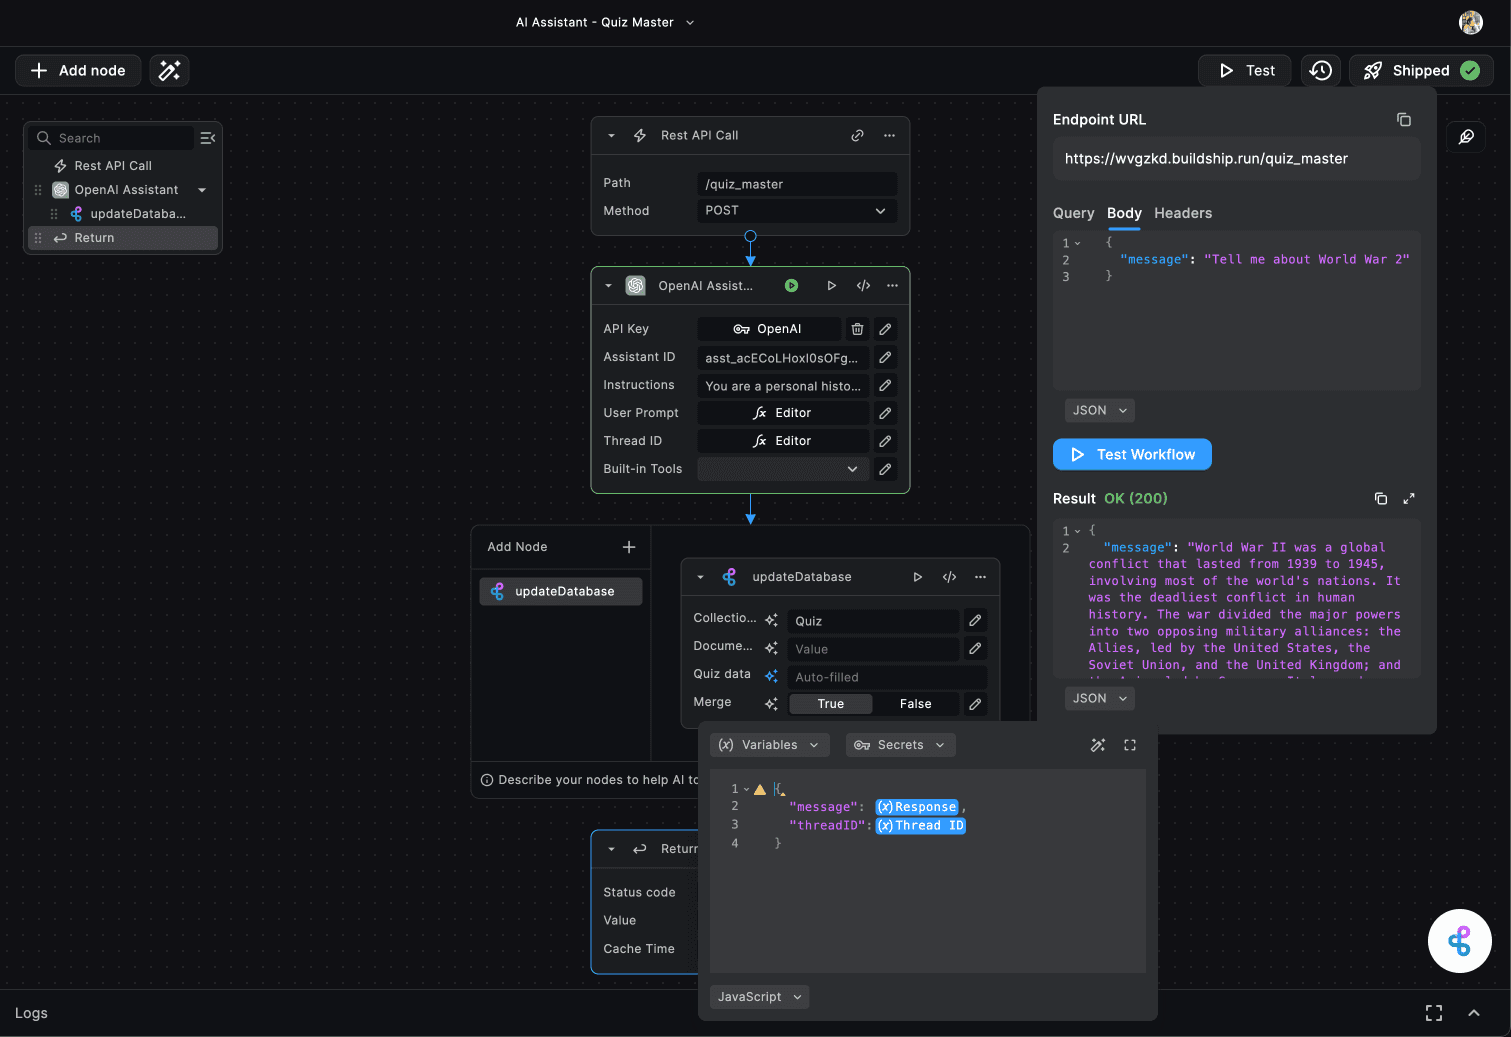Edit the User Prompt using its pencil icon
Screen dimensions: 1511x1037
click(x=885, y=412)
